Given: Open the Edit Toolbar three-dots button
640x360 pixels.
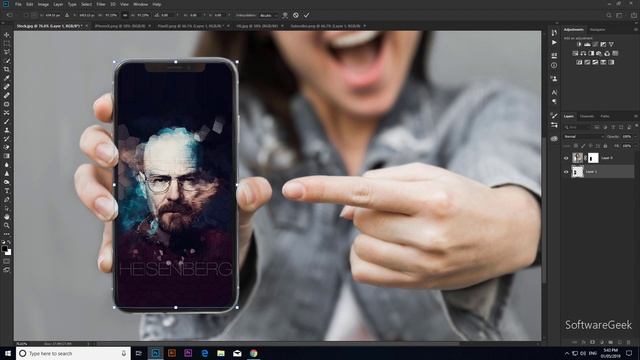Looking at the screenshot, I should coord(7,234).
